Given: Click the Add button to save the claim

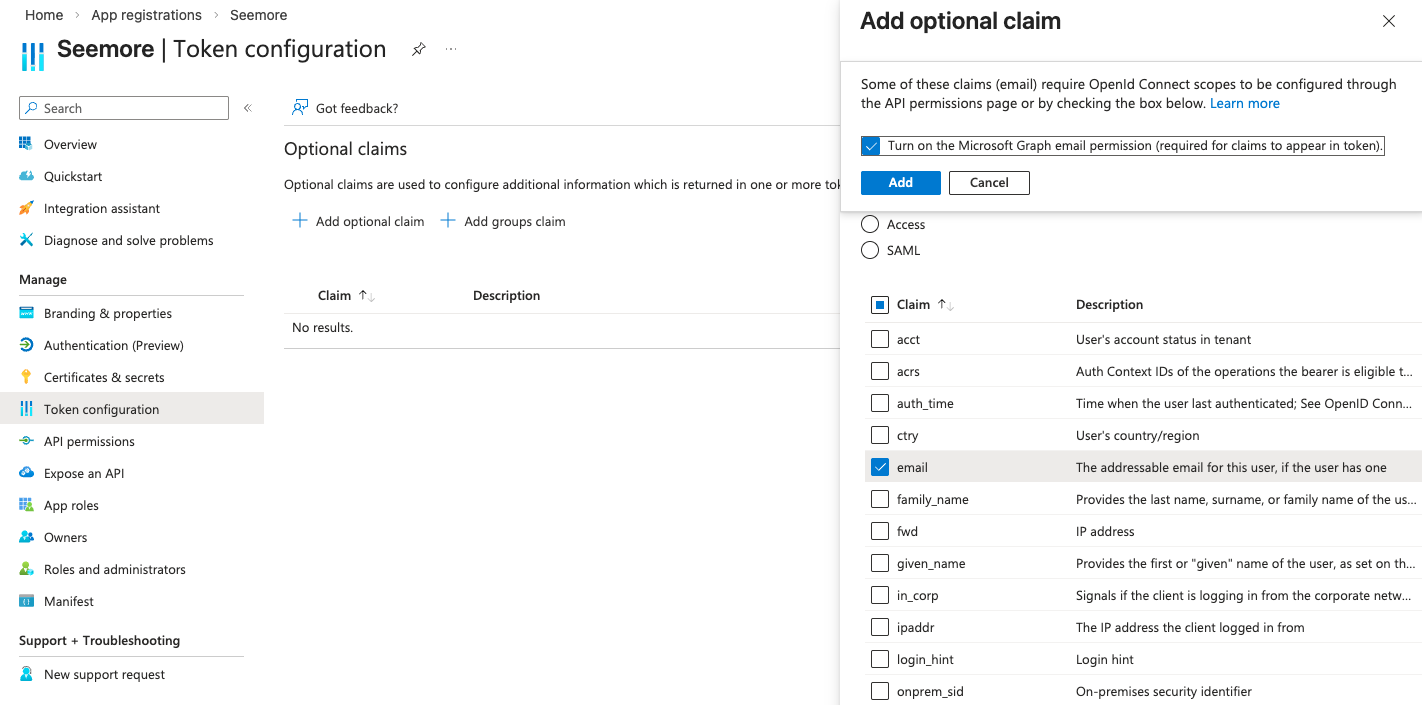Looking at the screenshot, I should tap(899, 182).
